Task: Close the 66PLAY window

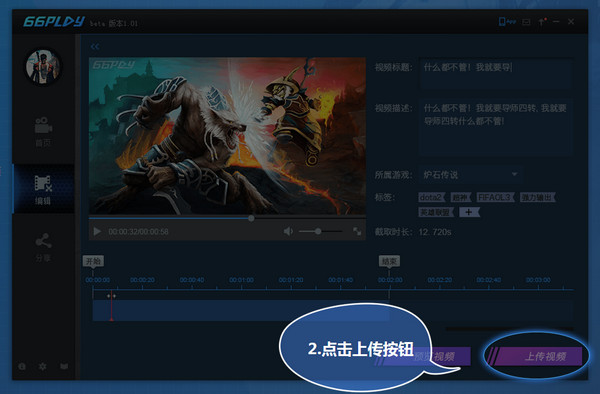Action: click(571, 22)
